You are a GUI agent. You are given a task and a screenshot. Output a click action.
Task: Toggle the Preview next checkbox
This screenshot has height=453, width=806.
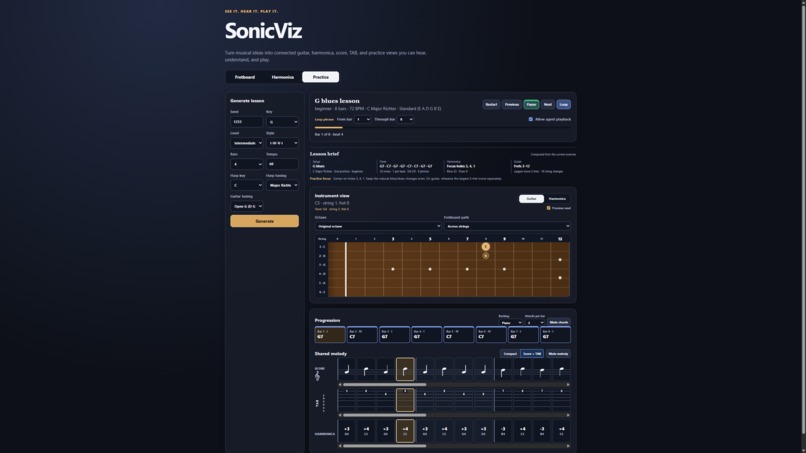(548, 208)
